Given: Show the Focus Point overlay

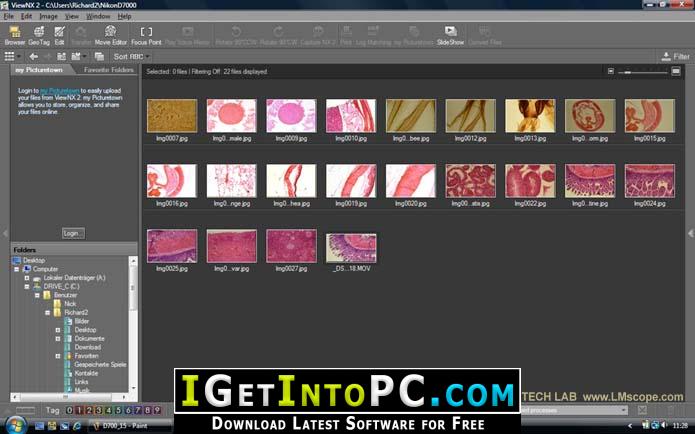Looking at the screenshot, I should point(146,35).
